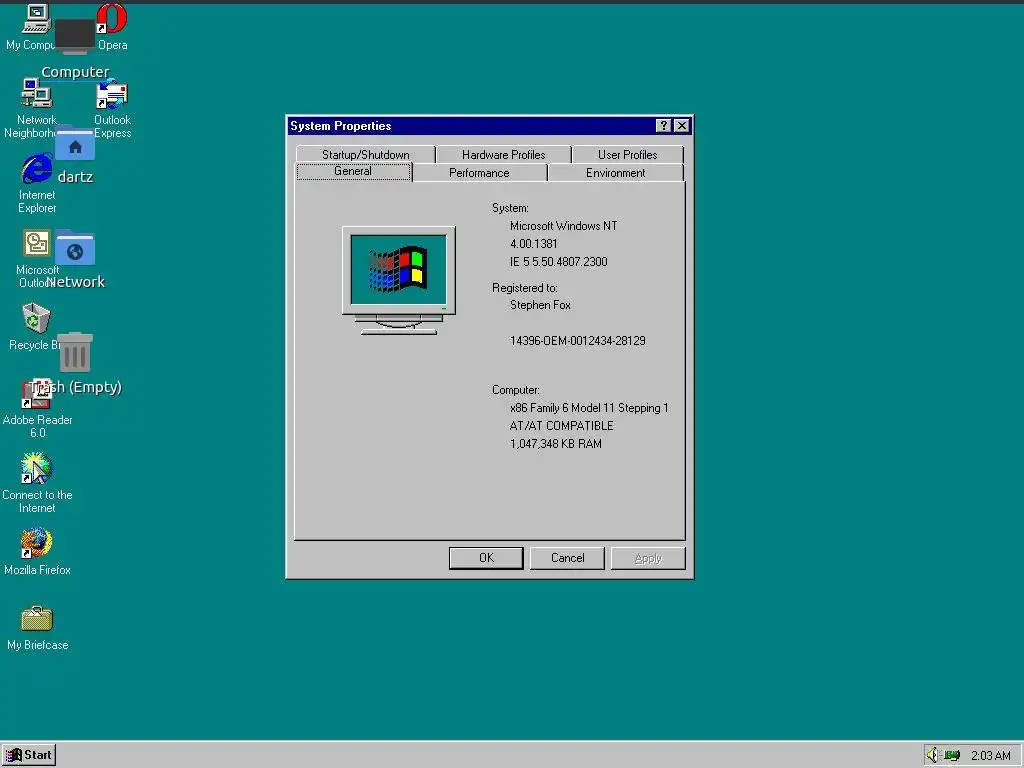This screenshot has height=768, width=1024.
Task: Open the dartz home folder icon
Action: (75, 143)
